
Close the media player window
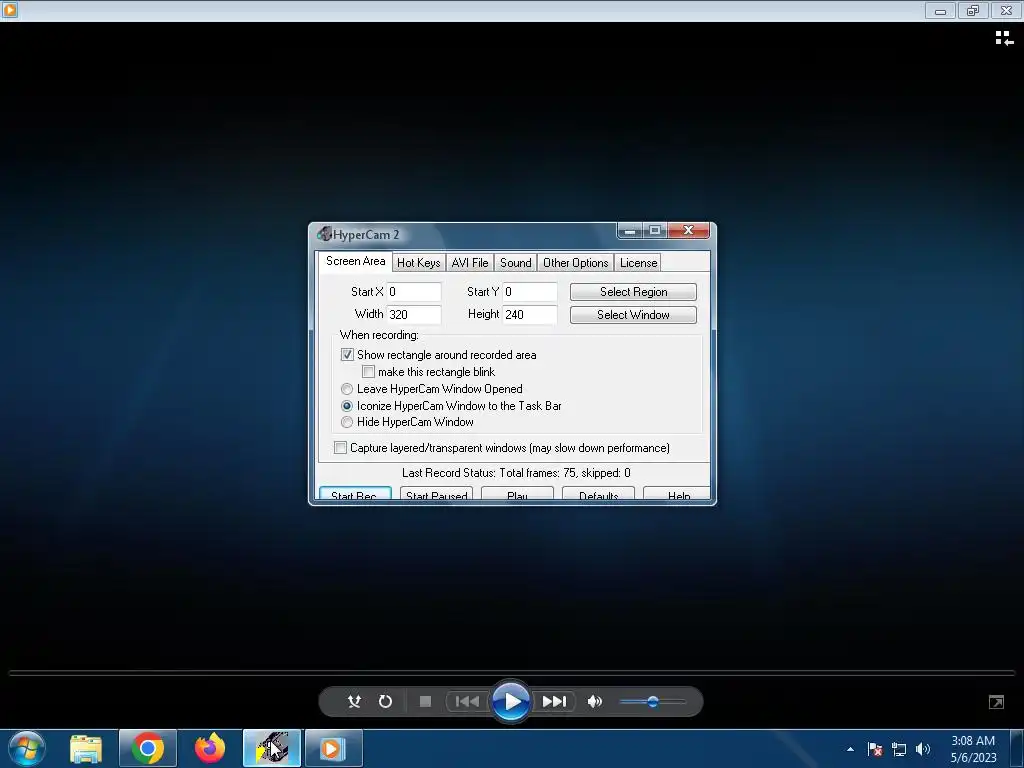pyautogui.click(x=1006, y=10)
